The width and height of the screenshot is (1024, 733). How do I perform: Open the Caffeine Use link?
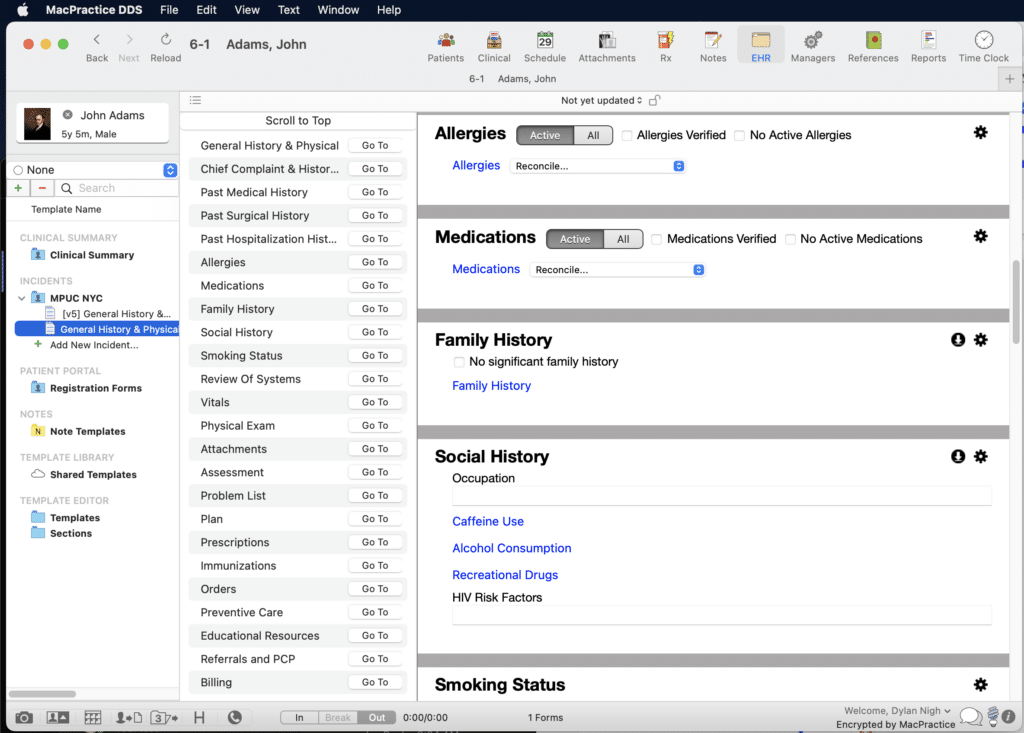pyautogui.click(x=488, y=521)
